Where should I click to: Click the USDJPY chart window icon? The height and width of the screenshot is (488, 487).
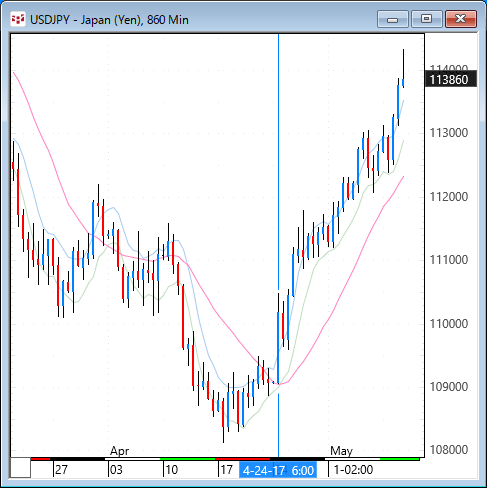coord(18,19)
